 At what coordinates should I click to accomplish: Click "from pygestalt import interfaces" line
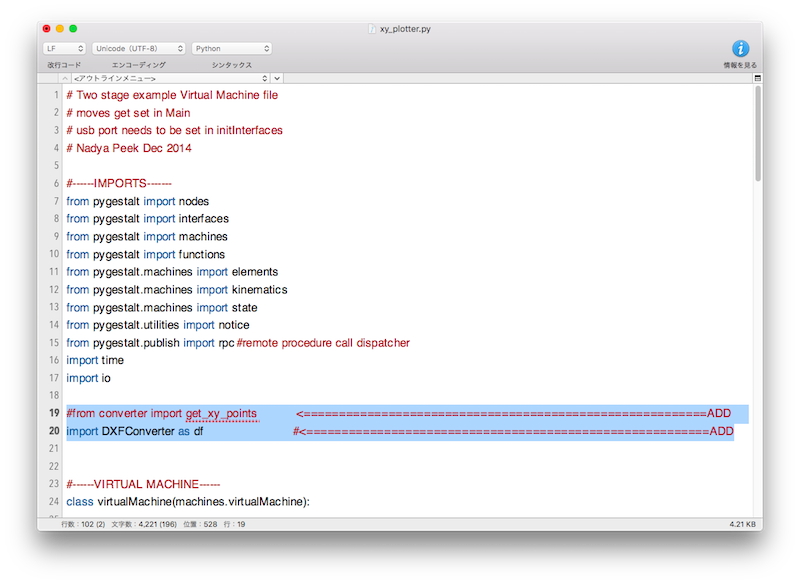(x=147, y=218)
